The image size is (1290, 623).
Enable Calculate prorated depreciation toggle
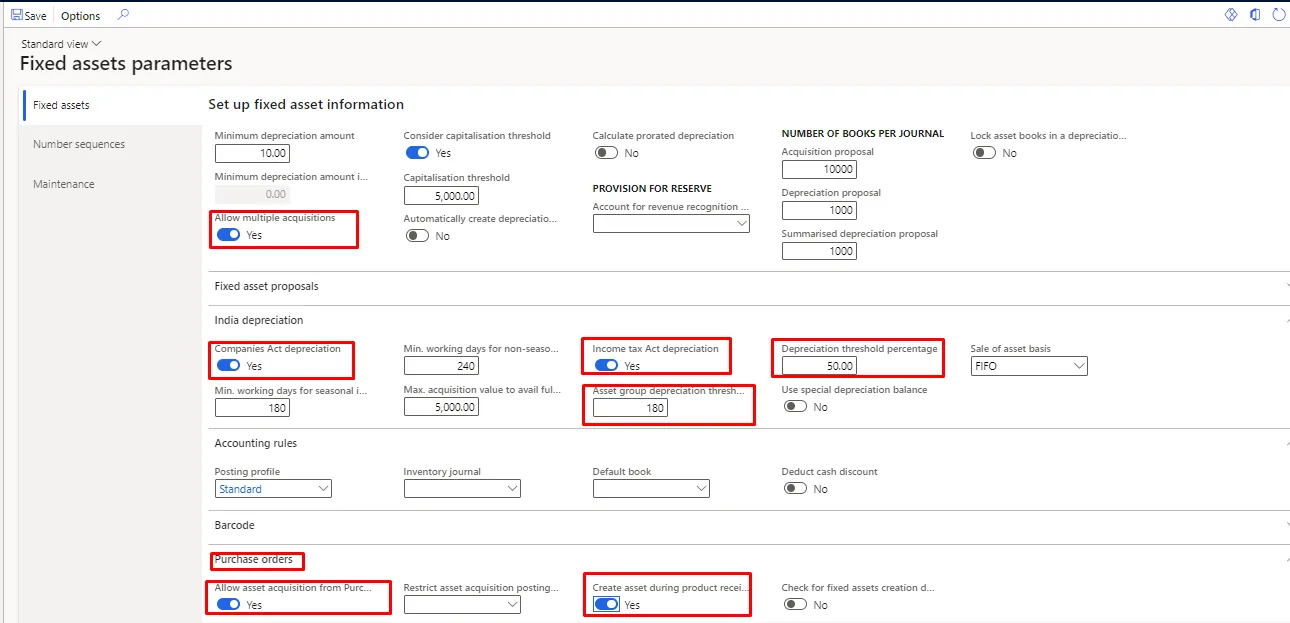pyautogui.click(x=606, y=153)
